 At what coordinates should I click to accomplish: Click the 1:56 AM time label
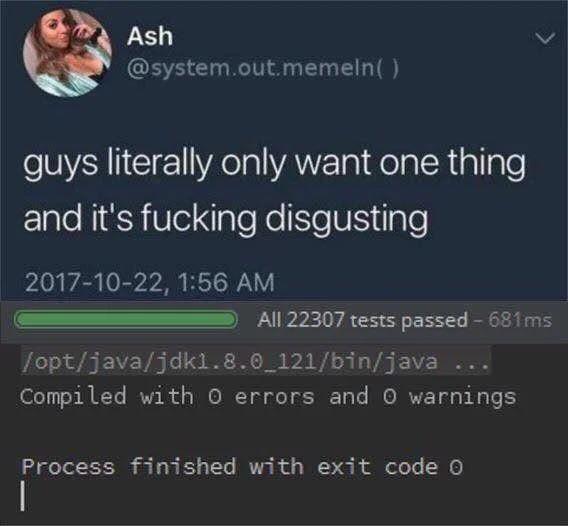click(x=227, y=282)
